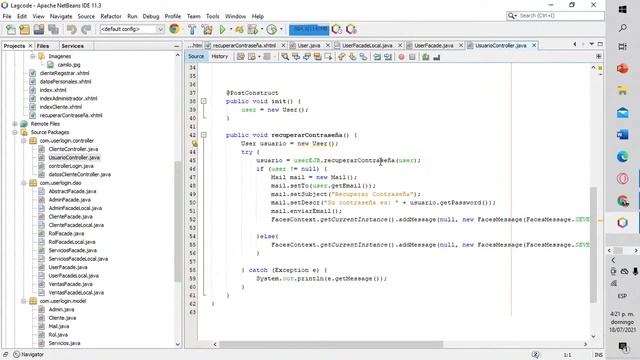640x360 pixels.
Task: Expand the Remote Files node
Action: pyautogui.click(x=15, y=124)
